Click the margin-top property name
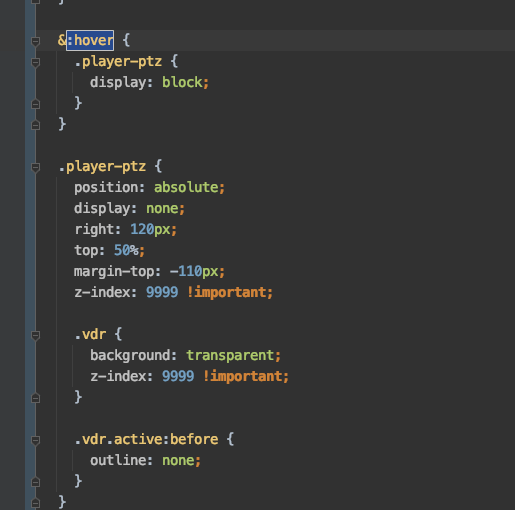Viewport: 515px width, 510px height. coord(114,272)
